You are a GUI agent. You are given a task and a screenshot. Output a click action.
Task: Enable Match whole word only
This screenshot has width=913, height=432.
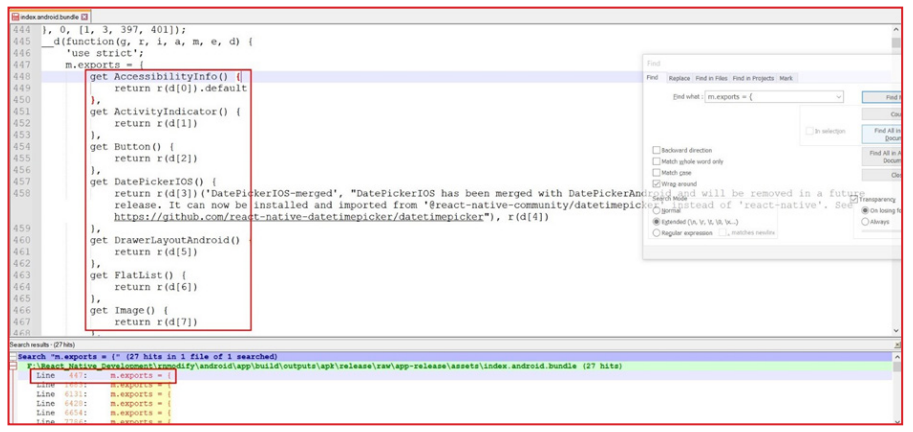657,161
